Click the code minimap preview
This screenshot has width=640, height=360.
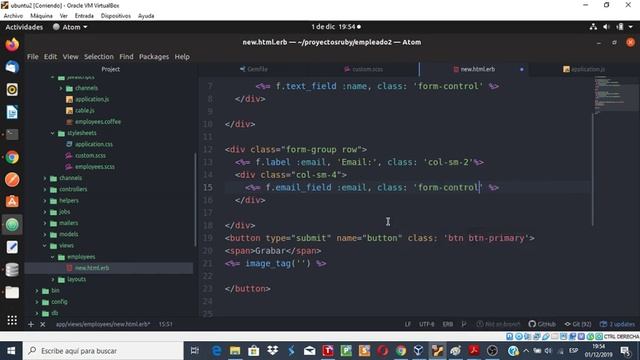(x=615, y=95)
